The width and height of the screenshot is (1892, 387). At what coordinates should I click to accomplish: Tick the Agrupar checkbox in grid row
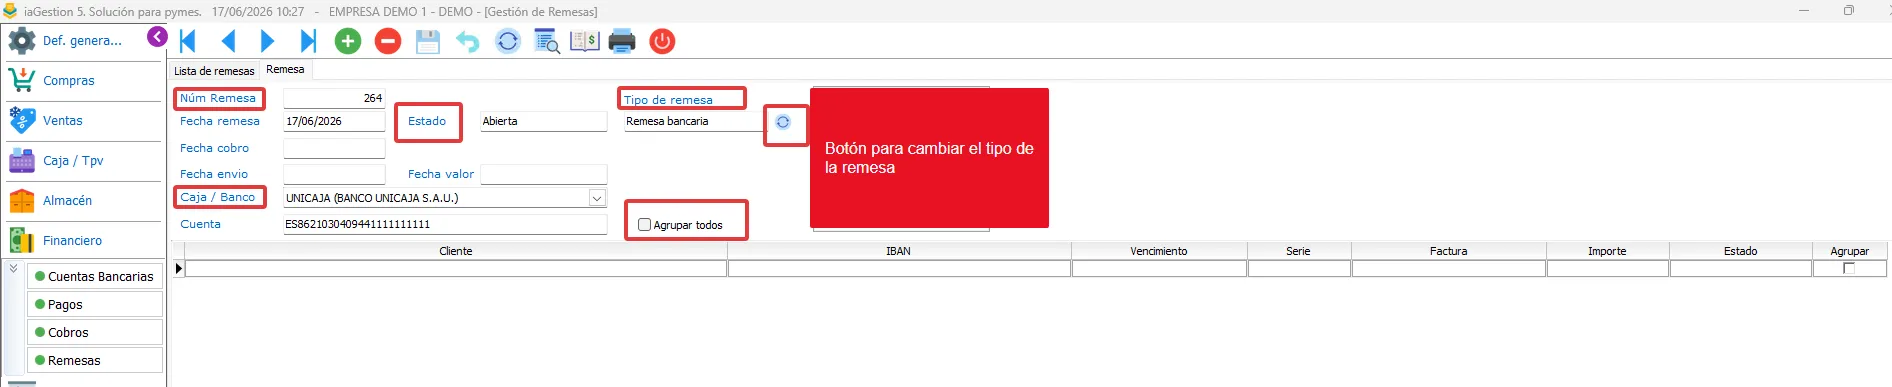[x=1849, y=269]
